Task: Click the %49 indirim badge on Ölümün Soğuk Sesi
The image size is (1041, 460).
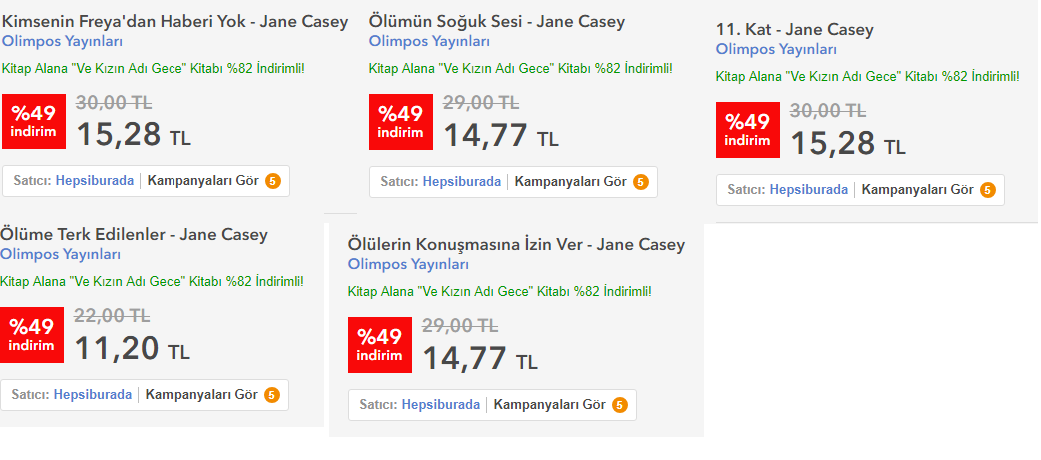Action: [x=400, y=121]
